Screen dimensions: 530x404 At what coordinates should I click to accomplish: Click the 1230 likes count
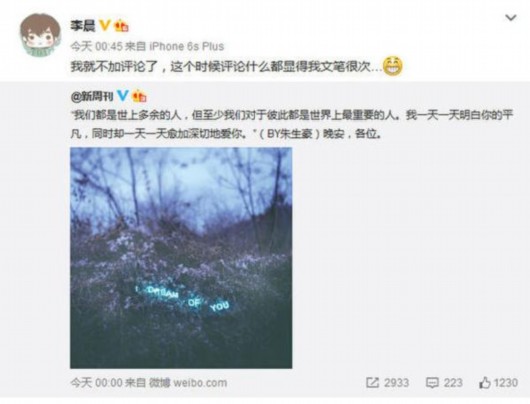[506, 383]
